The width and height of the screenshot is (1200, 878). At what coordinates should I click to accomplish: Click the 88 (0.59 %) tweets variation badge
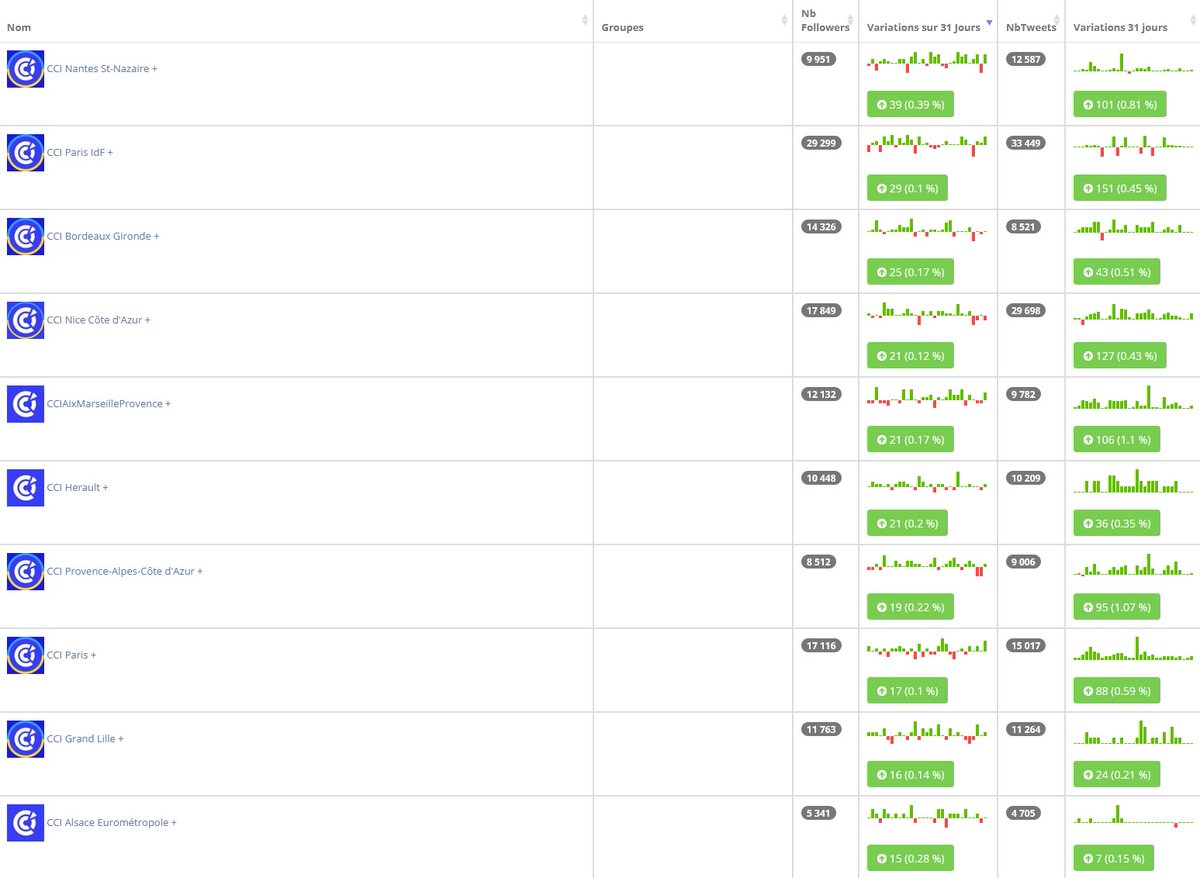point(1116,691)
